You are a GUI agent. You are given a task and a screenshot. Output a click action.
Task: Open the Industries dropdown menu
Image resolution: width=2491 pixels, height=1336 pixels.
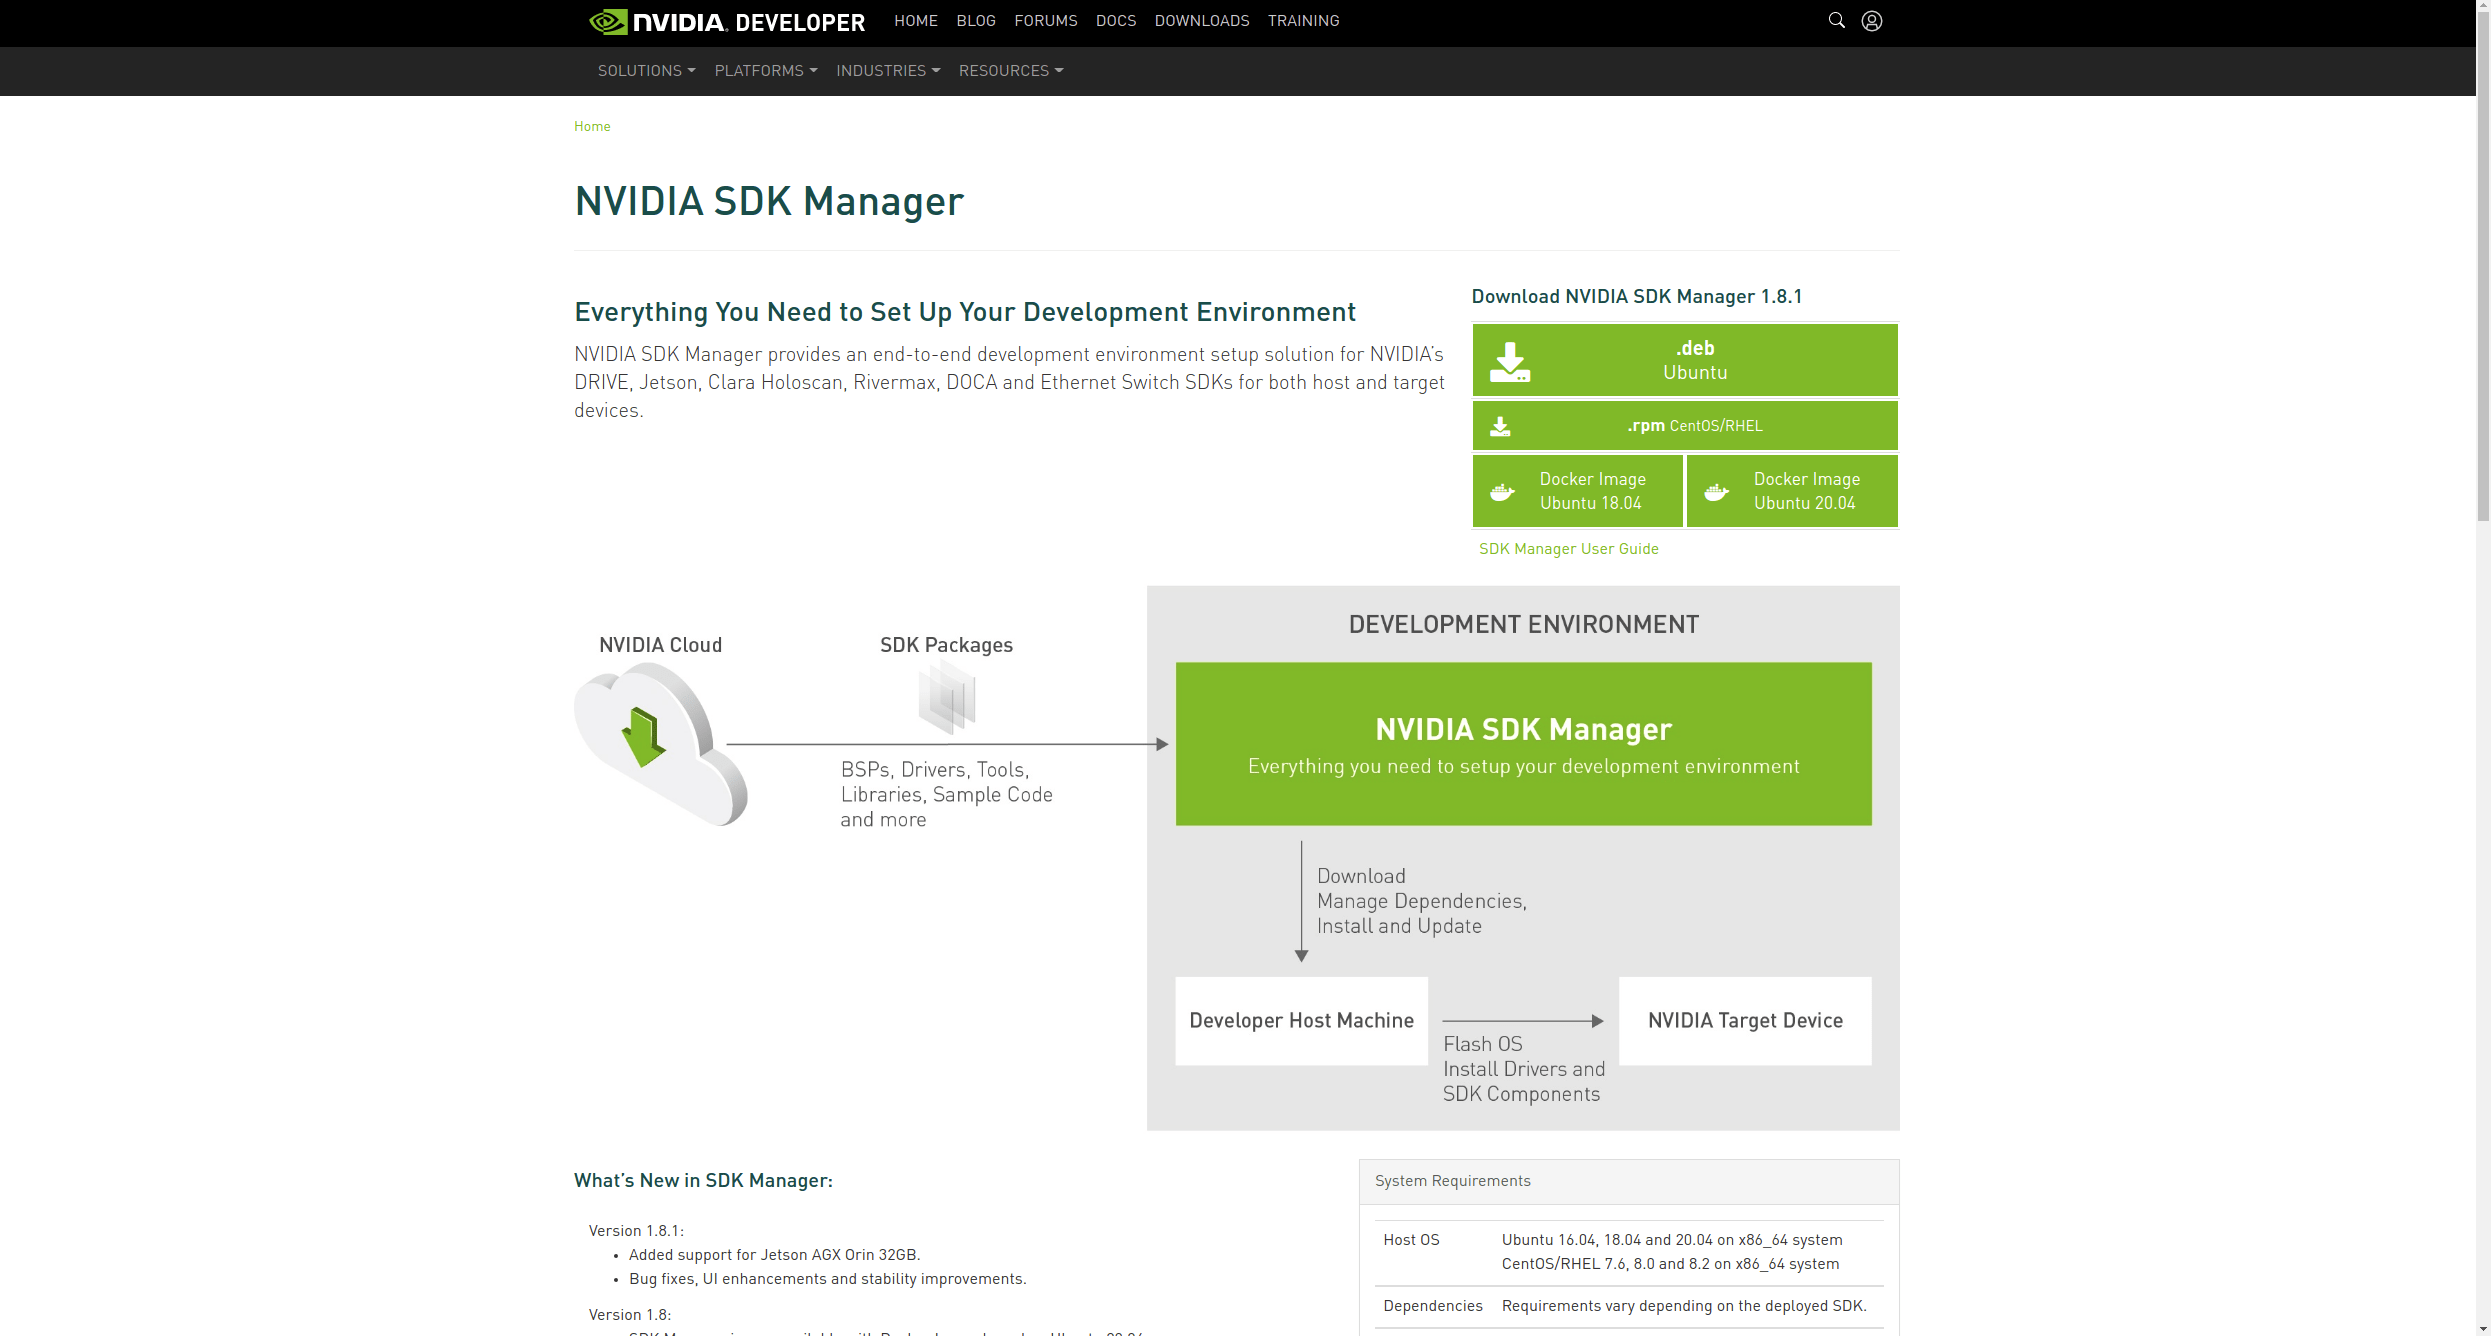[887, 71]
